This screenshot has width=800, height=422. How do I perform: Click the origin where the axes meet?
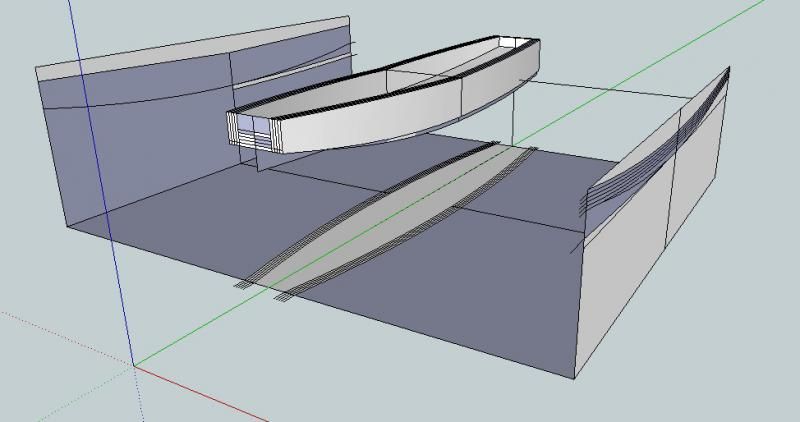click(136, 367)
